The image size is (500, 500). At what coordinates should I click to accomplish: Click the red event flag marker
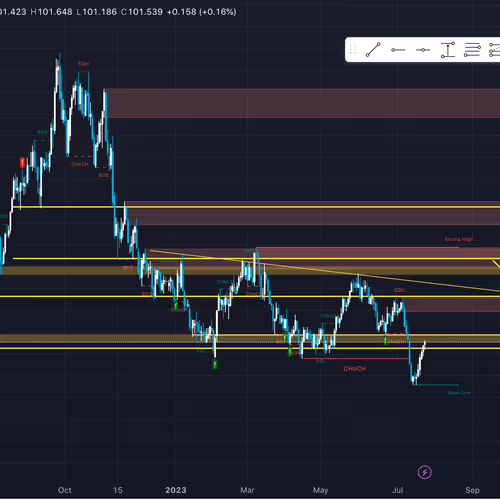22,163
